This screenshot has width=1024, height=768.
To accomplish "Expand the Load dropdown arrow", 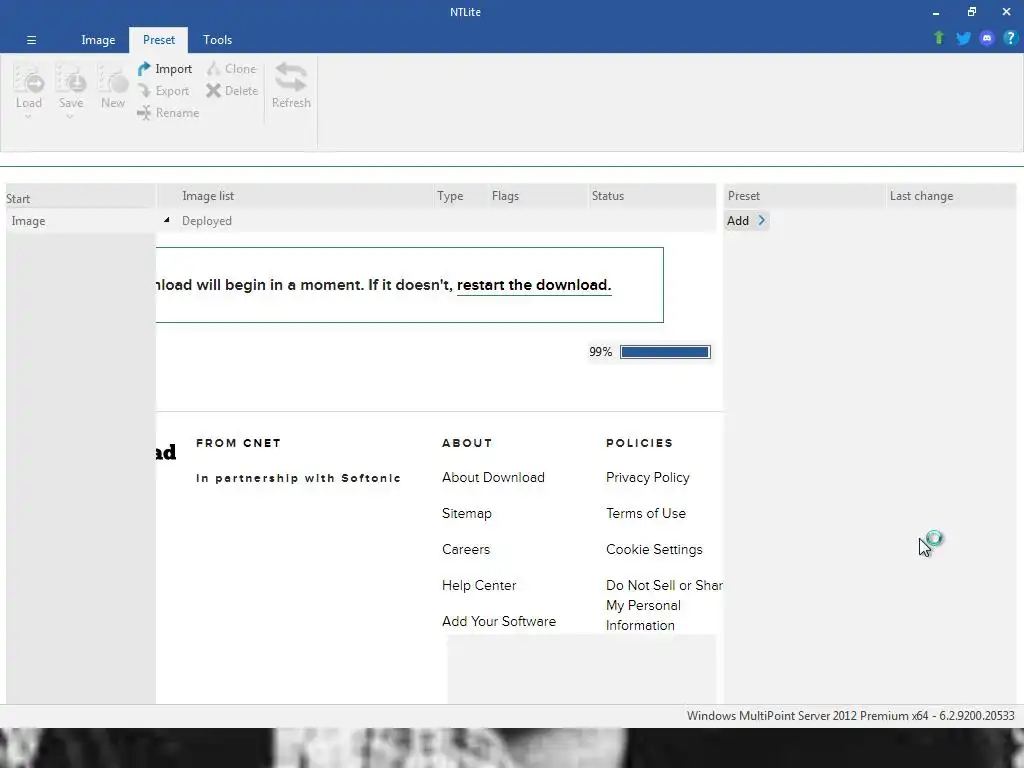I will point(28,117).
